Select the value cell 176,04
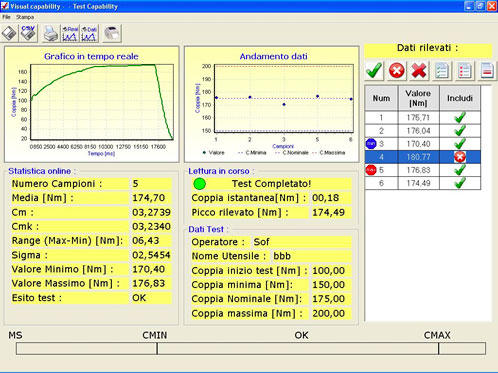The height and width of the screenshot is (373, 498). 418,130
